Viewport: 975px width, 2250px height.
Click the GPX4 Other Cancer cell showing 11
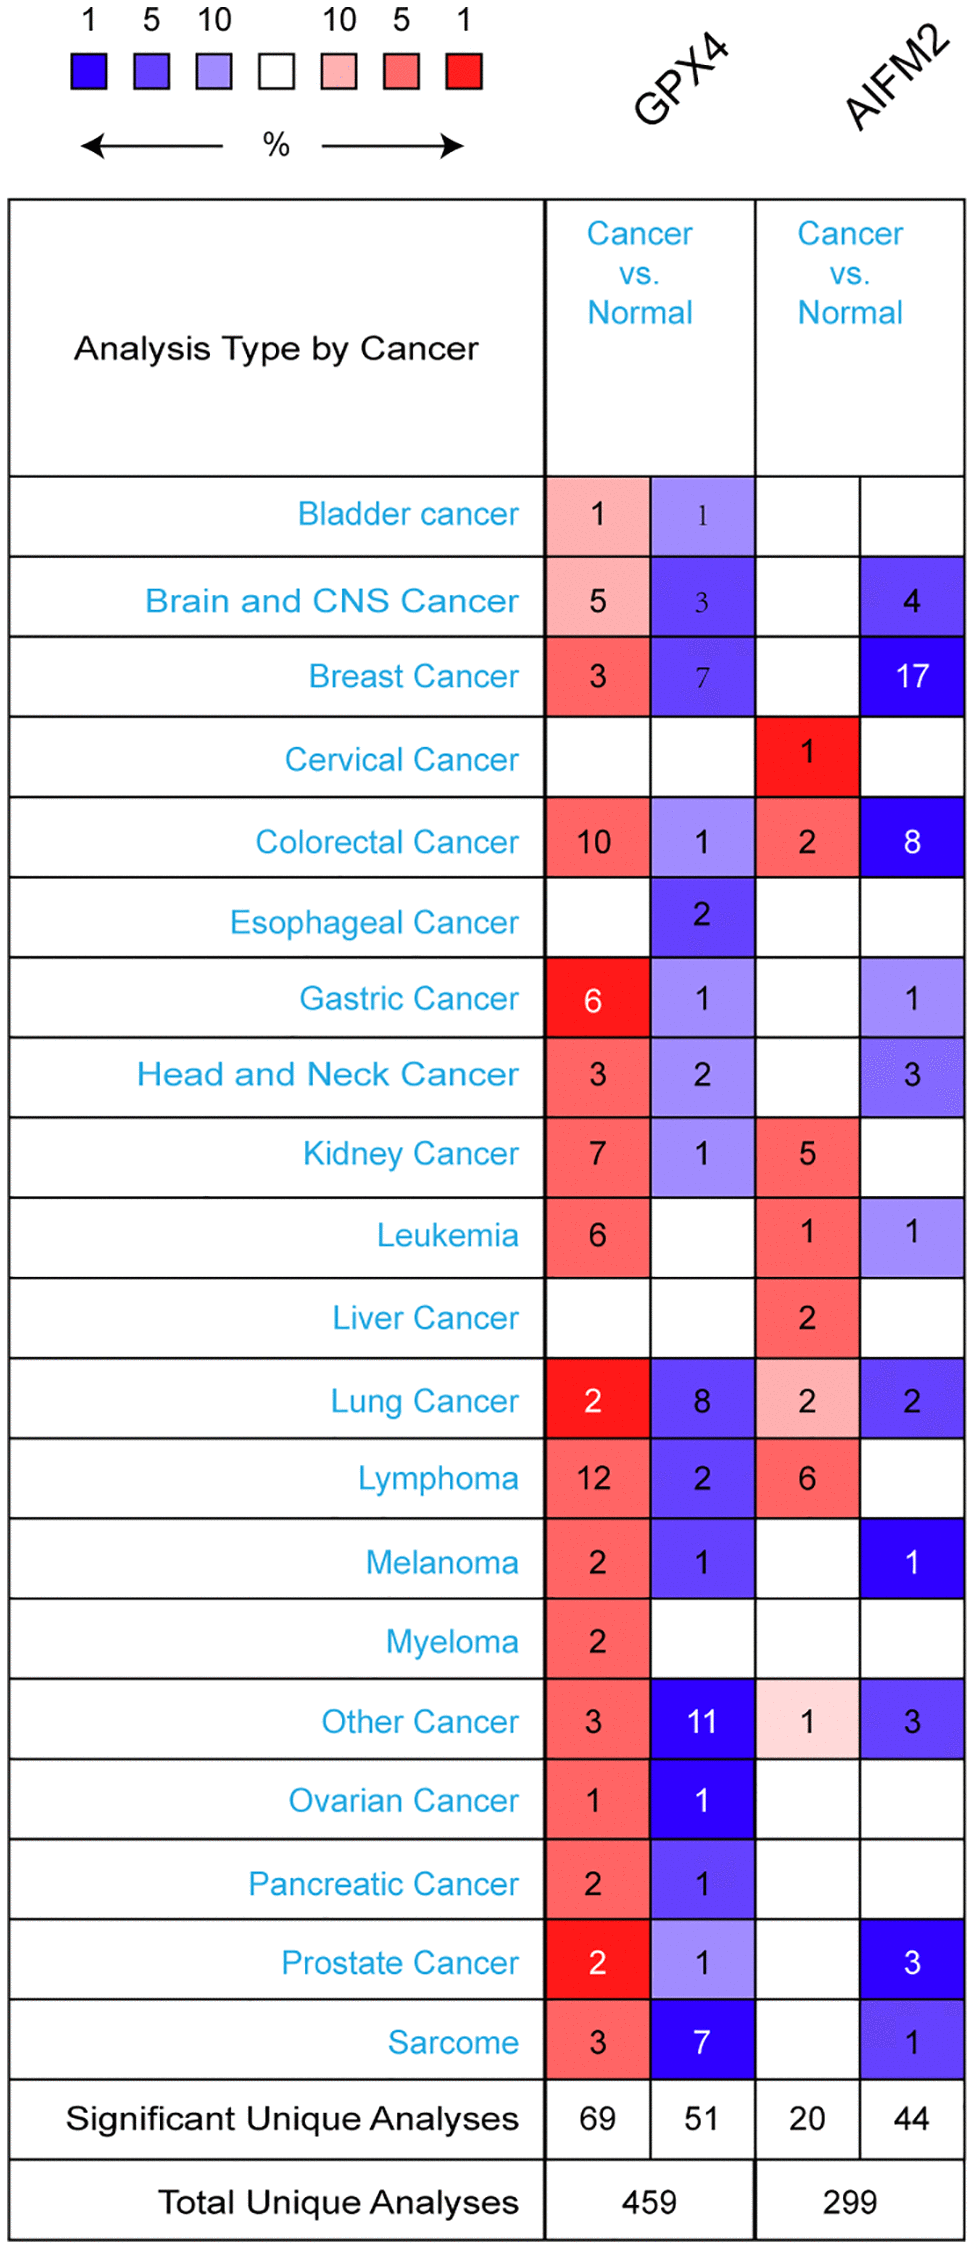tap(702, 1721)
